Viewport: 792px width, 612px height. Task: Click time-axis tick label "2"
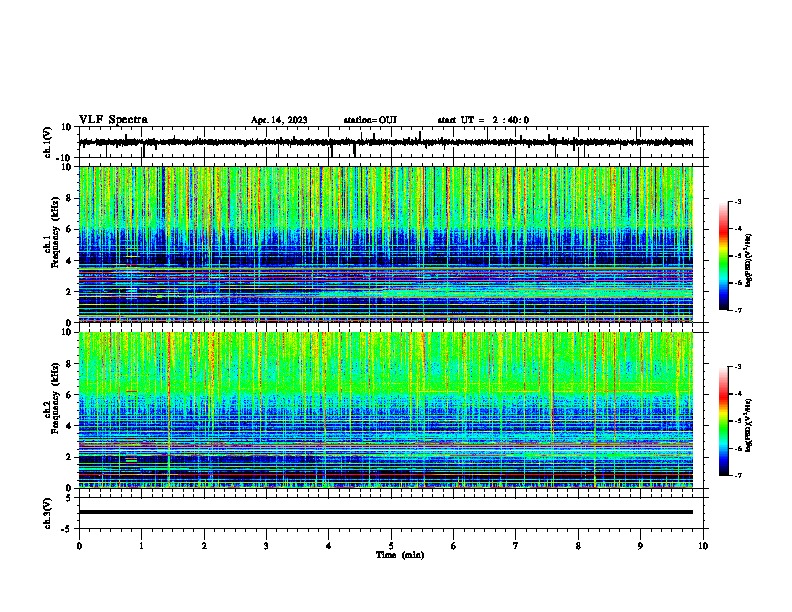pyautogui.click(x=205, y=546)
